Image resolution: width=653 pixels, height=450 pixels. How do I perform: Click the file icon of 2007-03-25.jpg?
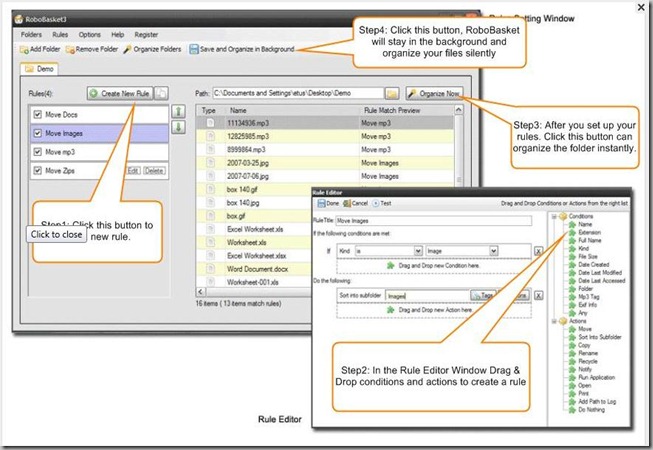[x=211, y=163]
